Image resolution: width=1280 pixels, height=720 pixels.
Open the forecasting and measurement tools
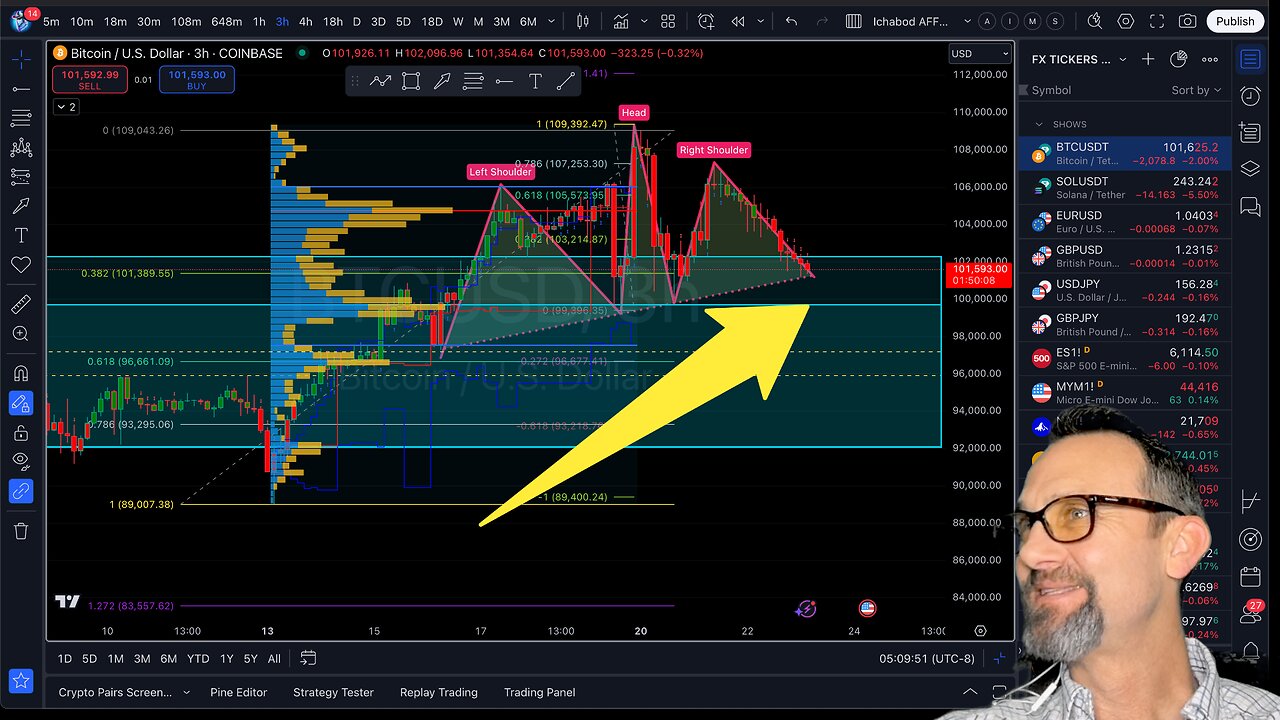21,177
